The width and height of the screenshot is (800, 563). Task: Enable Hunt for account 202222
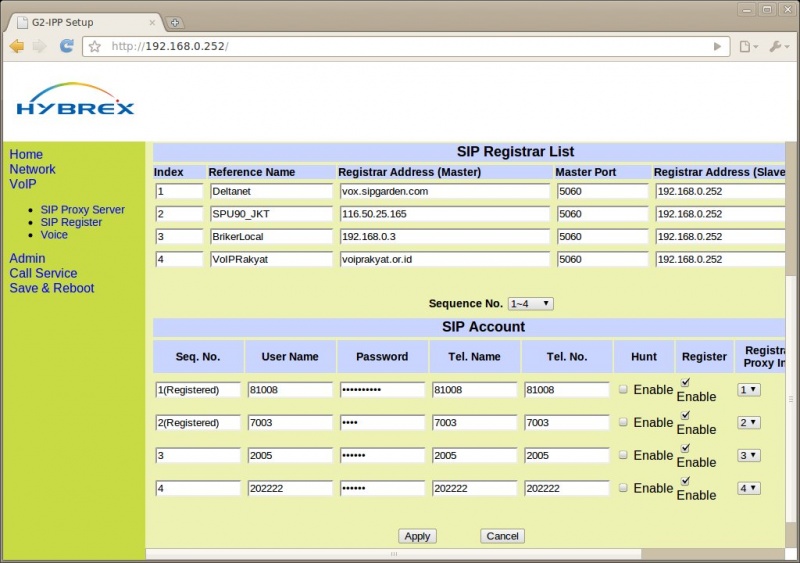[623, 488]
